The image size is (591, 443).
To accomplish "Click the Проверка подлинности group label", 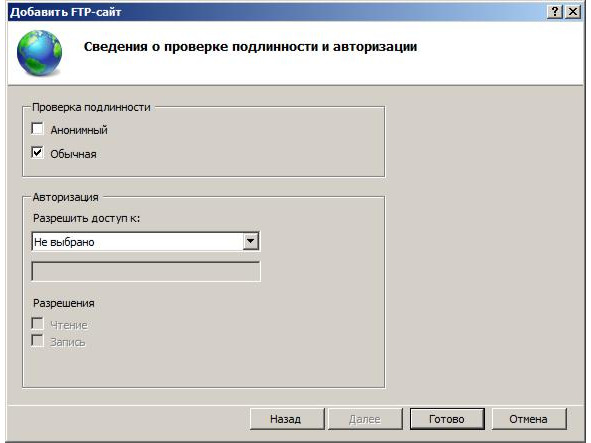I will (x=91, y=107).
